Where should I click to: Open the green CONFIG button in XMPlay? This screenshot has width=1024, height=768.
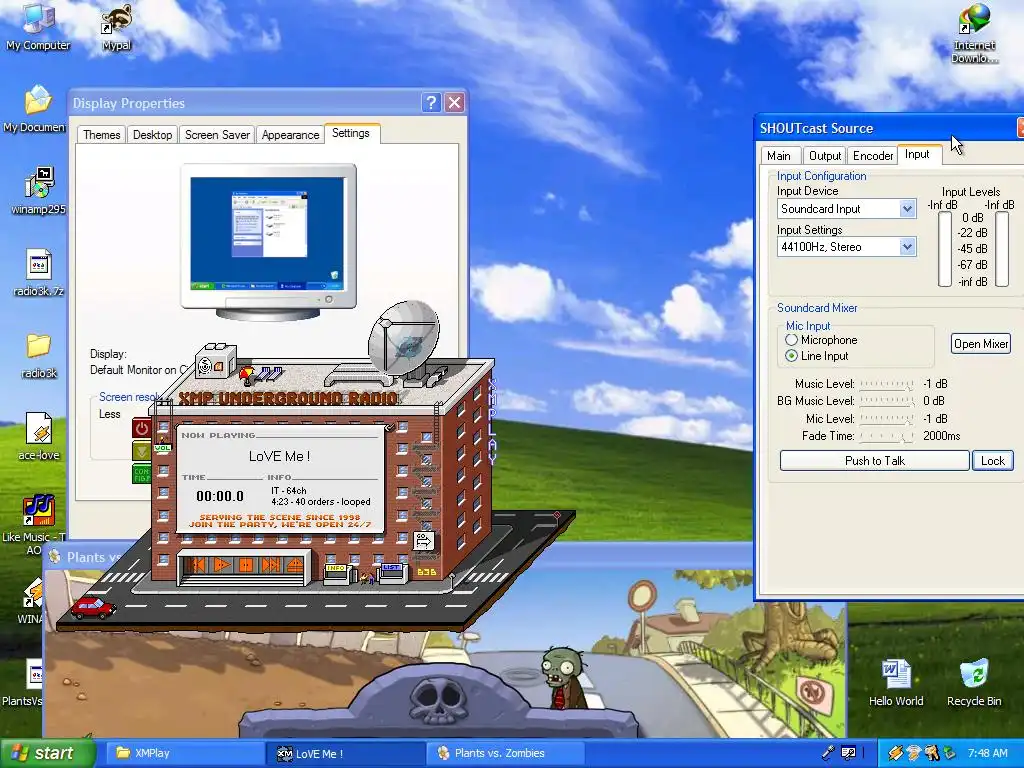pos(141,473)
